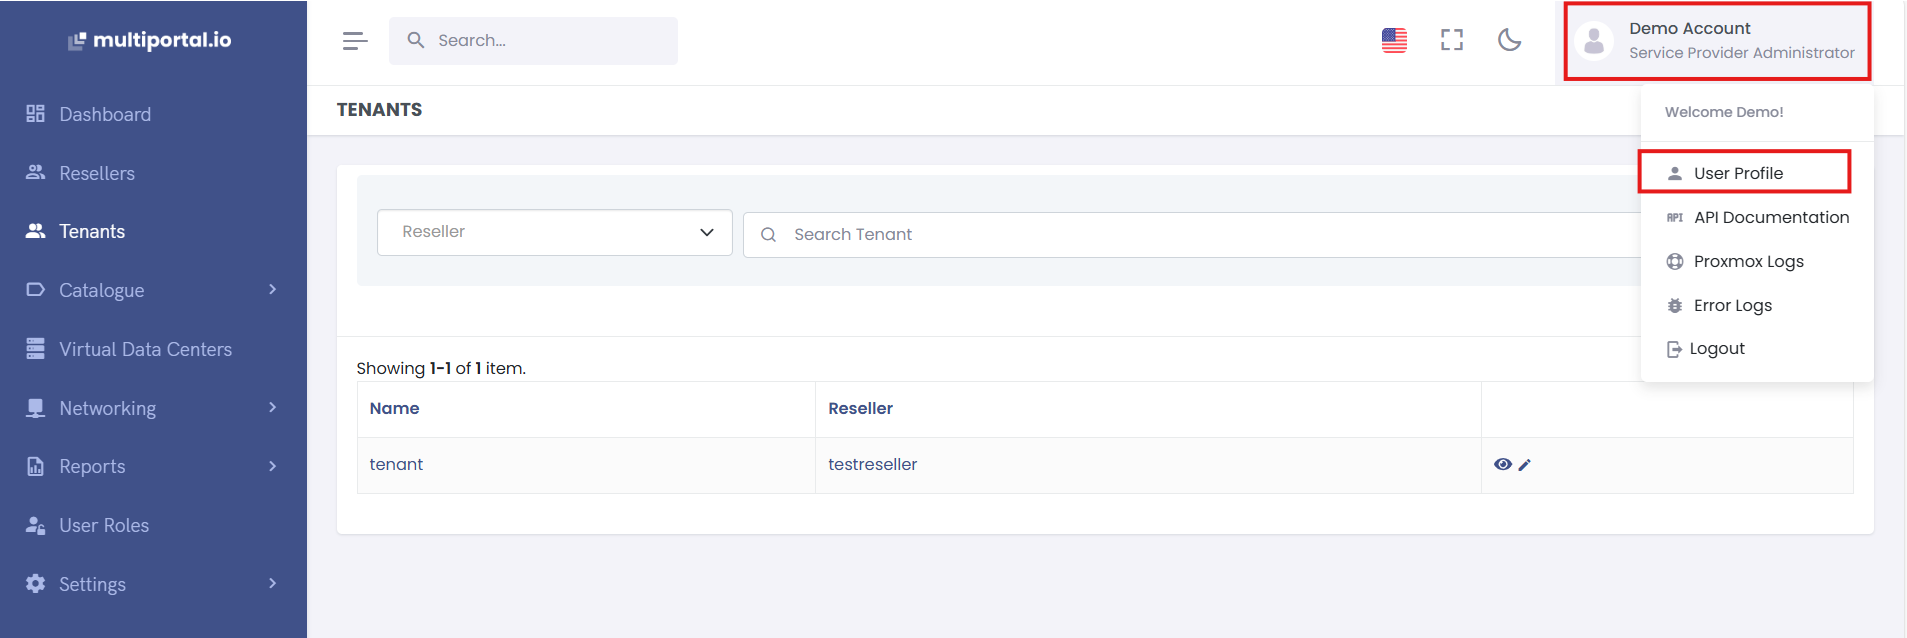
Task: Click the Virtual Data Centers server icon
Action: click(35, 348)
